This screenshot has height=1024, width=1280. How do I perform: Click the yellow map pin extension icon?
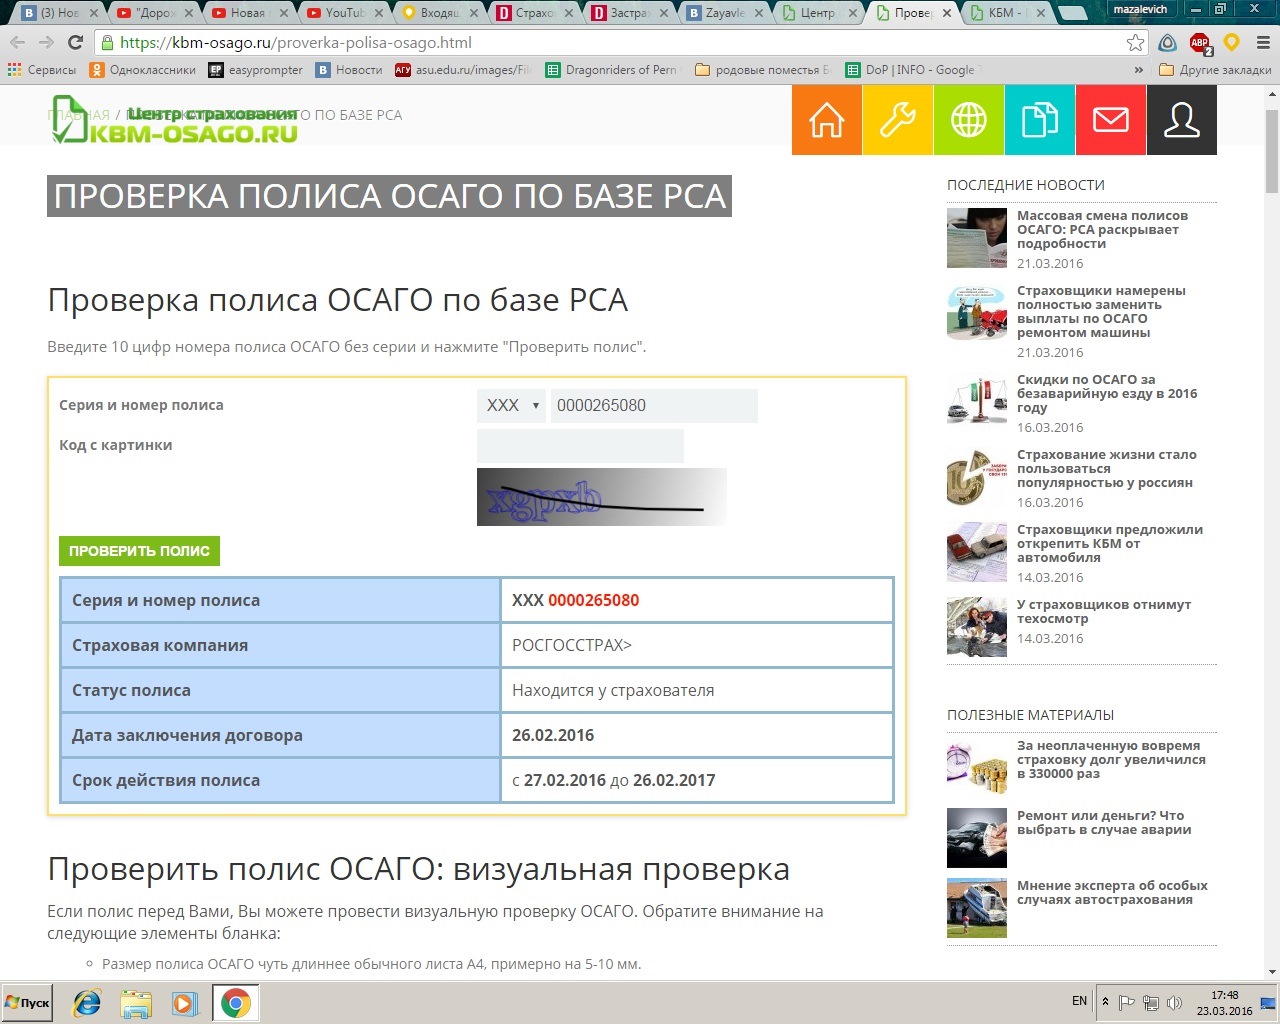1231,43
